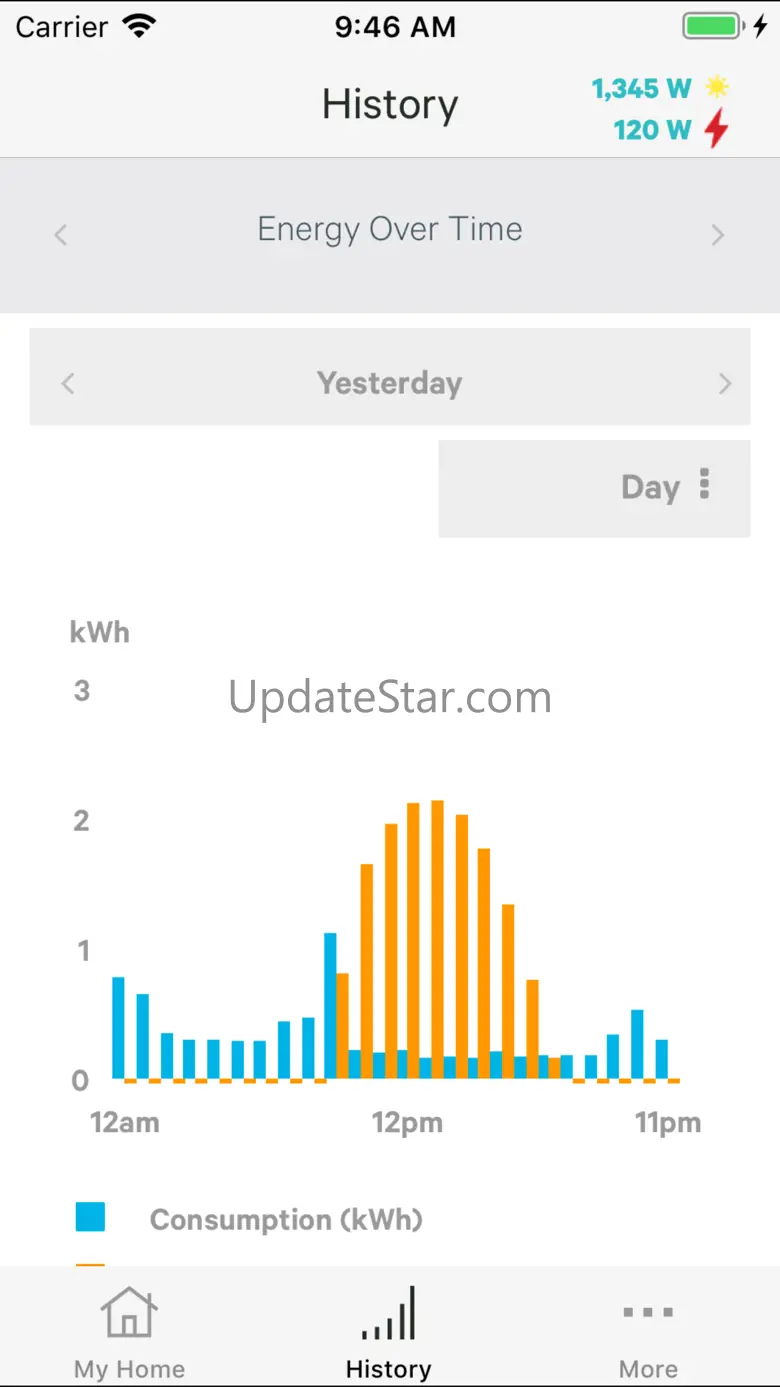Toggle the blue Consumption legend swatch
This screenshot has width=780, height=1387.
click(x=90, y=1217)
